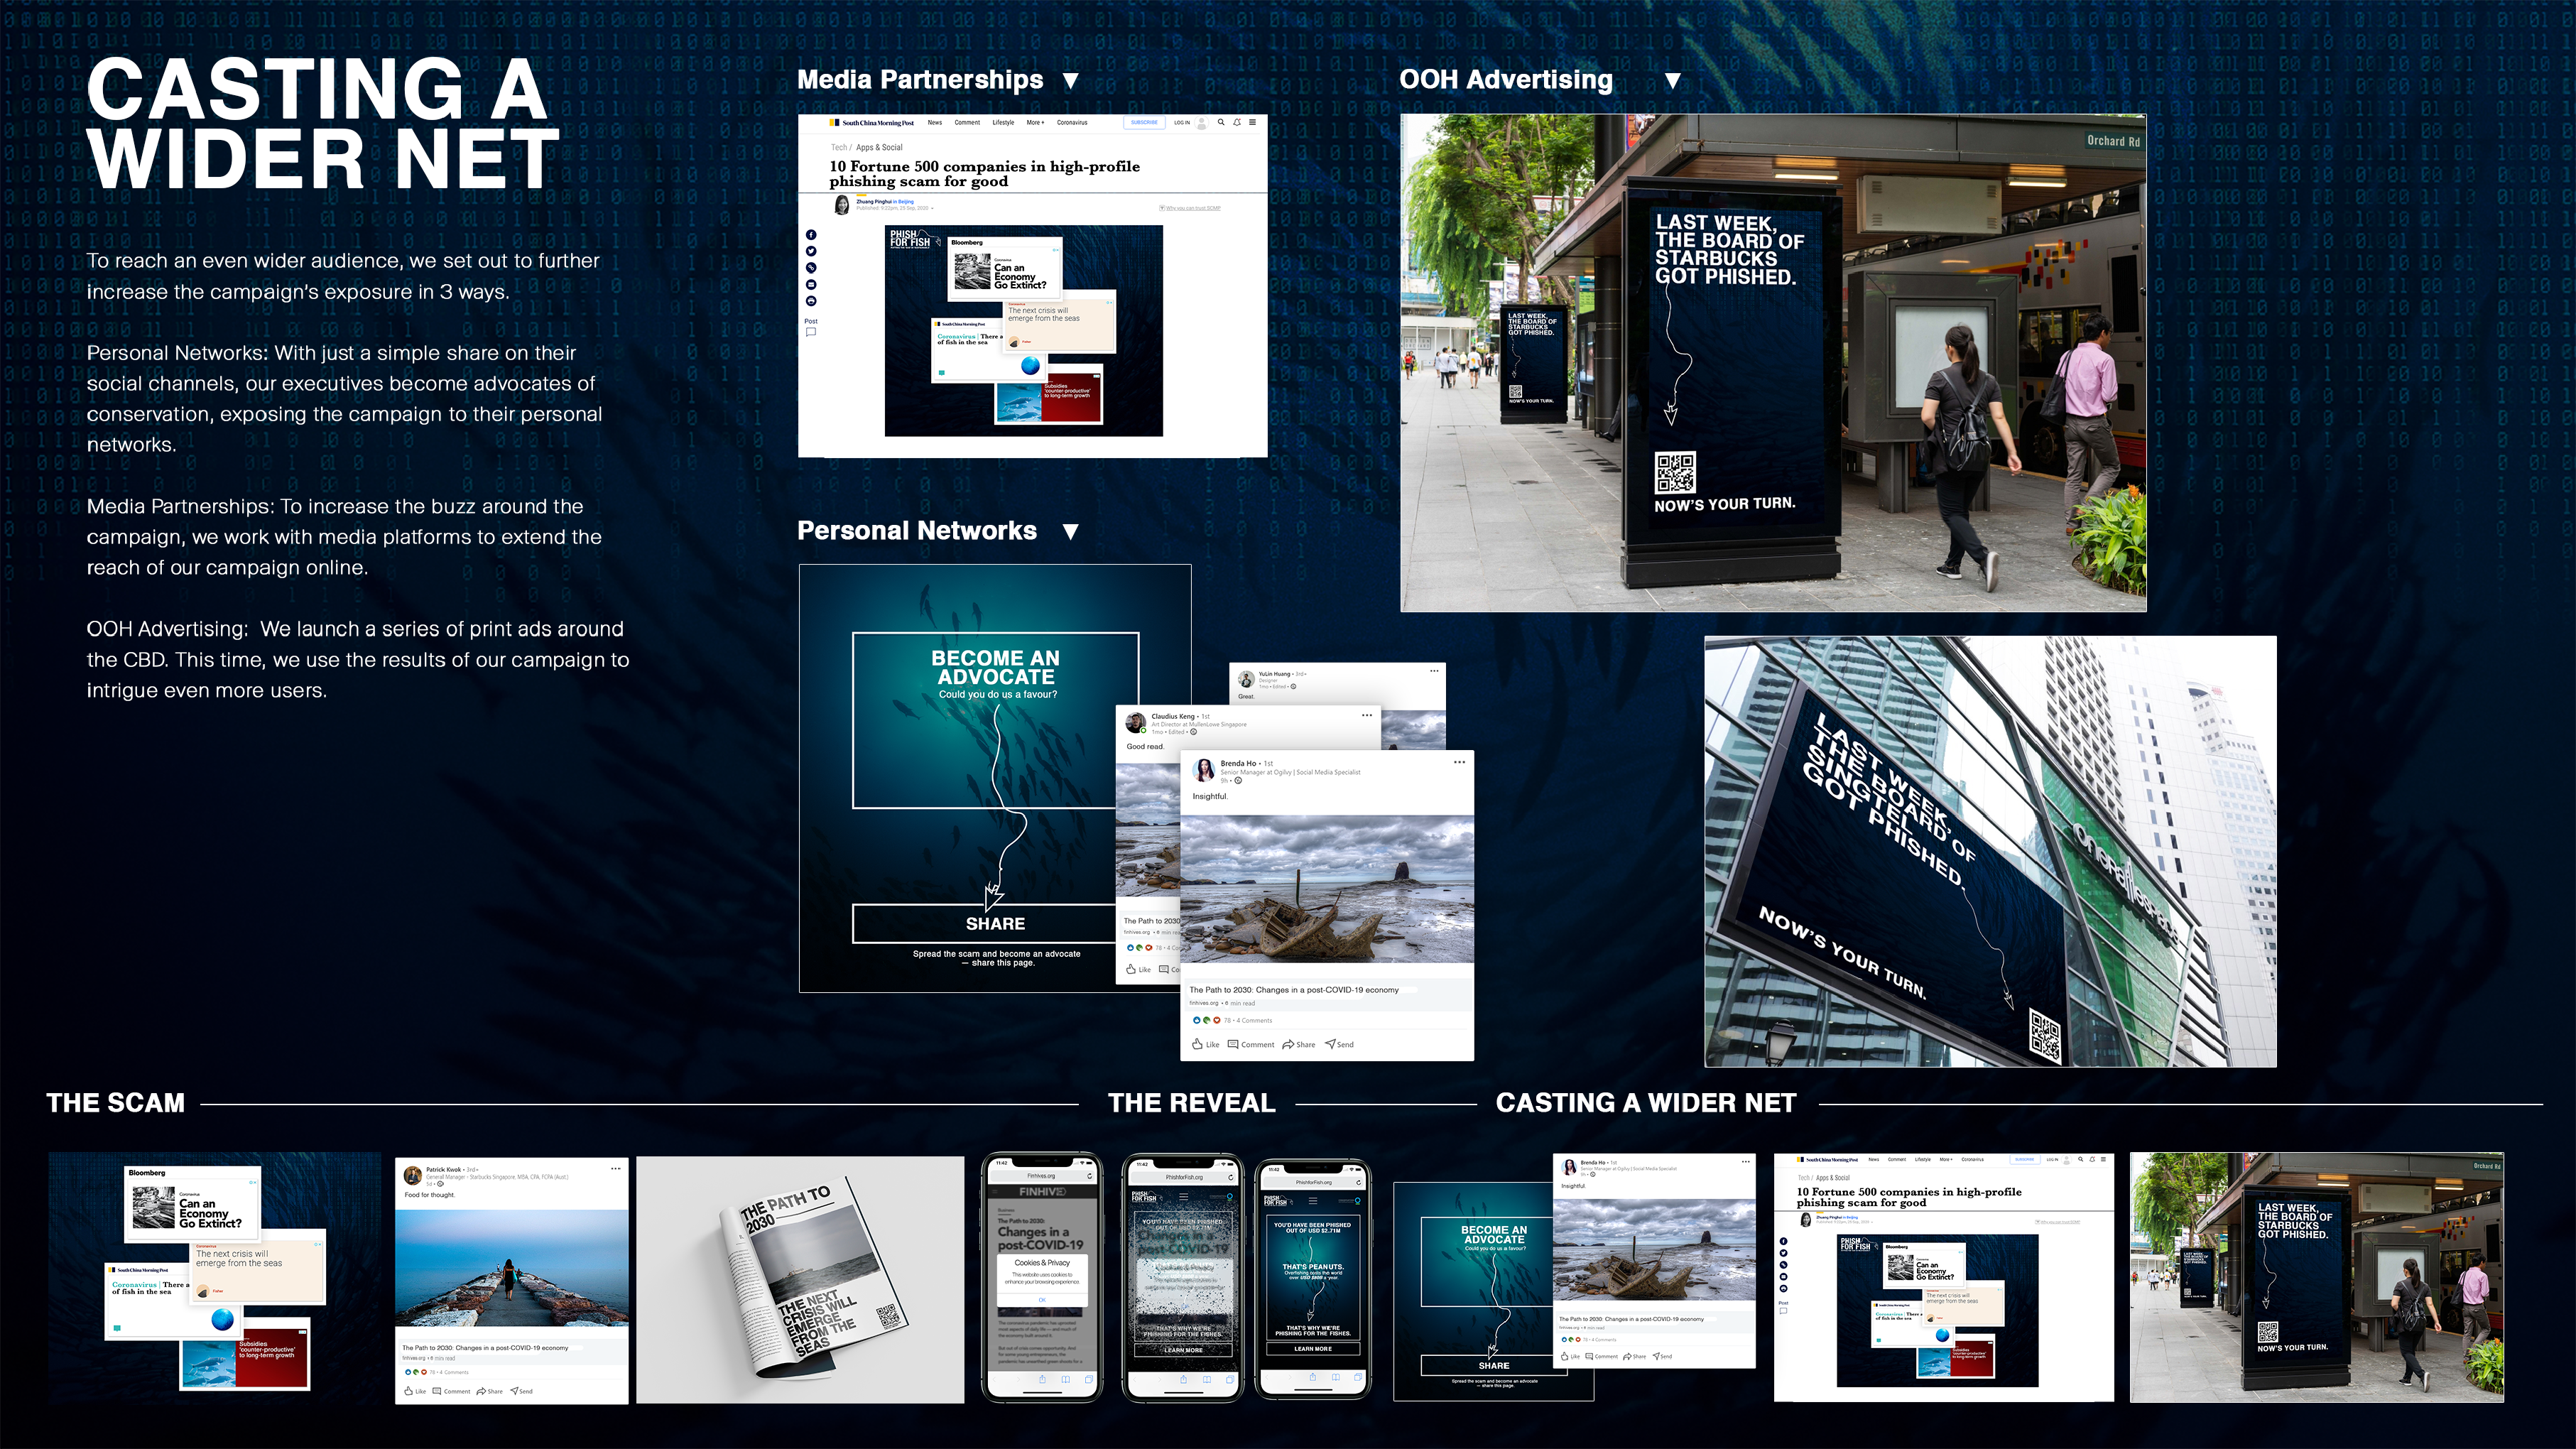Click Apps & Social breadcrumb in large SCMP article
This screenshot has height=1449, width=2576.
[879, 147]
